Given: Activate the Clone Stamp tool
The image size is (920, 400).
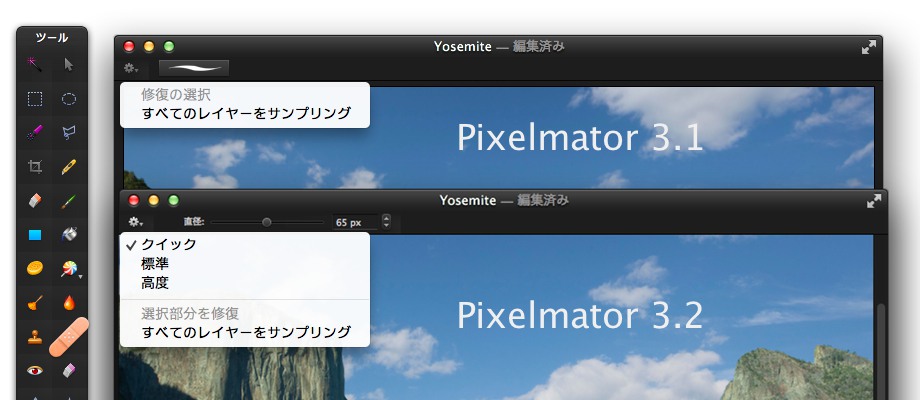Looking at the screenshot, I should pyautogui.click(x=35, y=337).
